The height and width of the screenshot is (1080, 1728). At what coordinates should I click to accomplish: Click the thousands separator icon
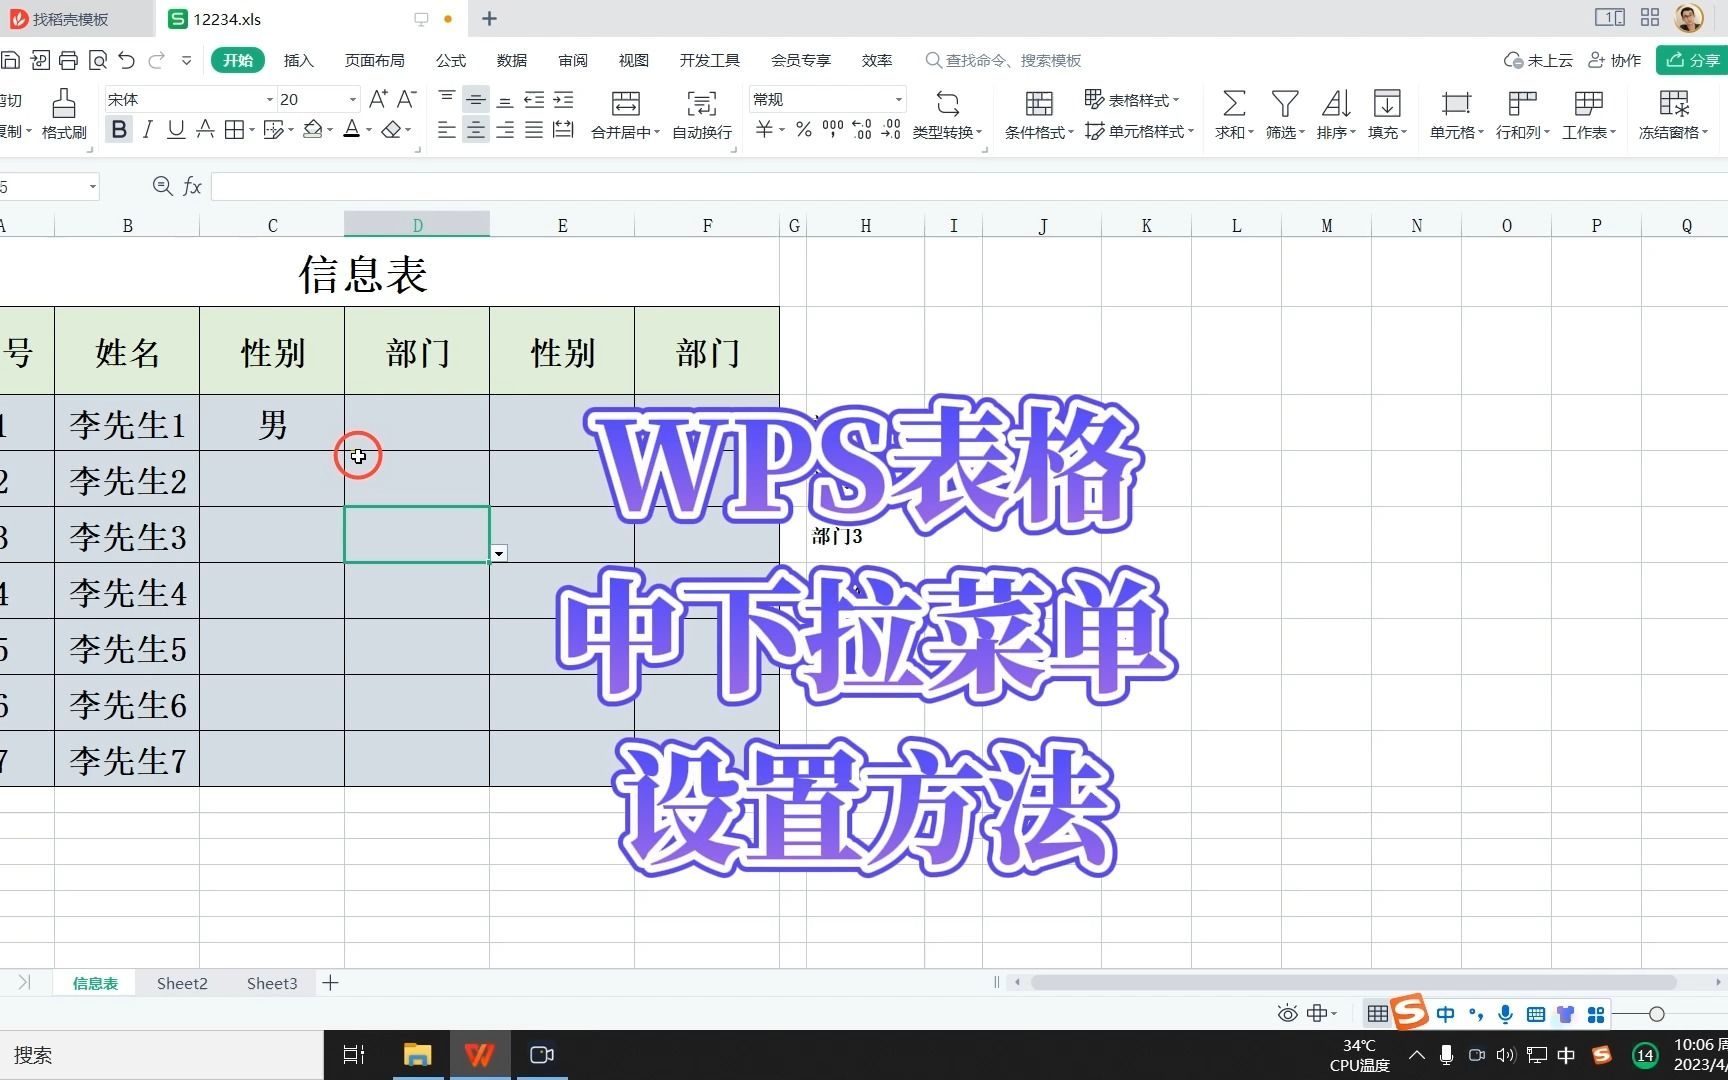coord(832,130)
